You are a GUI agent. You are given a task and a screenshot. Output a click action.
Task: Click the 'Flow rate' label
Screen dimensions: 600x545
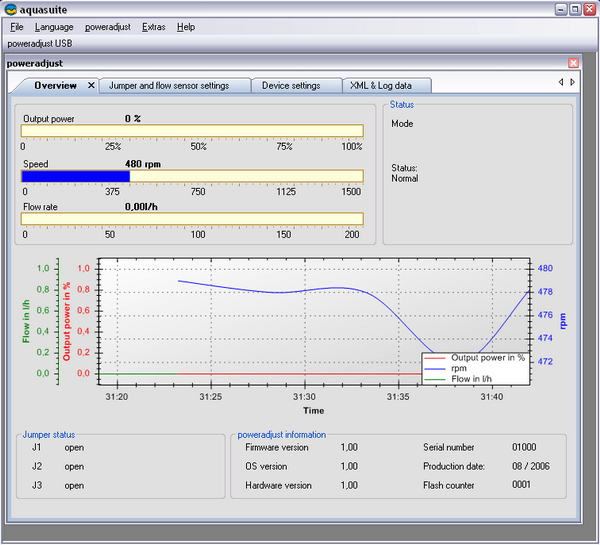pos(40,207)
